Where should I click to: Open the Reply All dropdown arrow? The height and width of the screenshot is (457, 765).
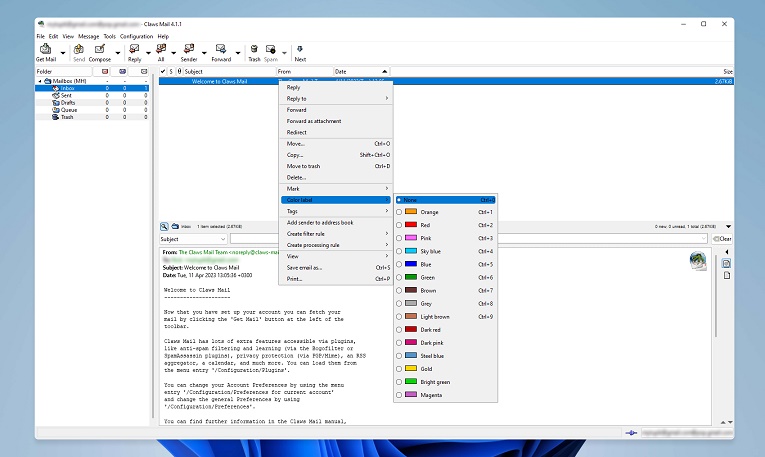[173, 53]
